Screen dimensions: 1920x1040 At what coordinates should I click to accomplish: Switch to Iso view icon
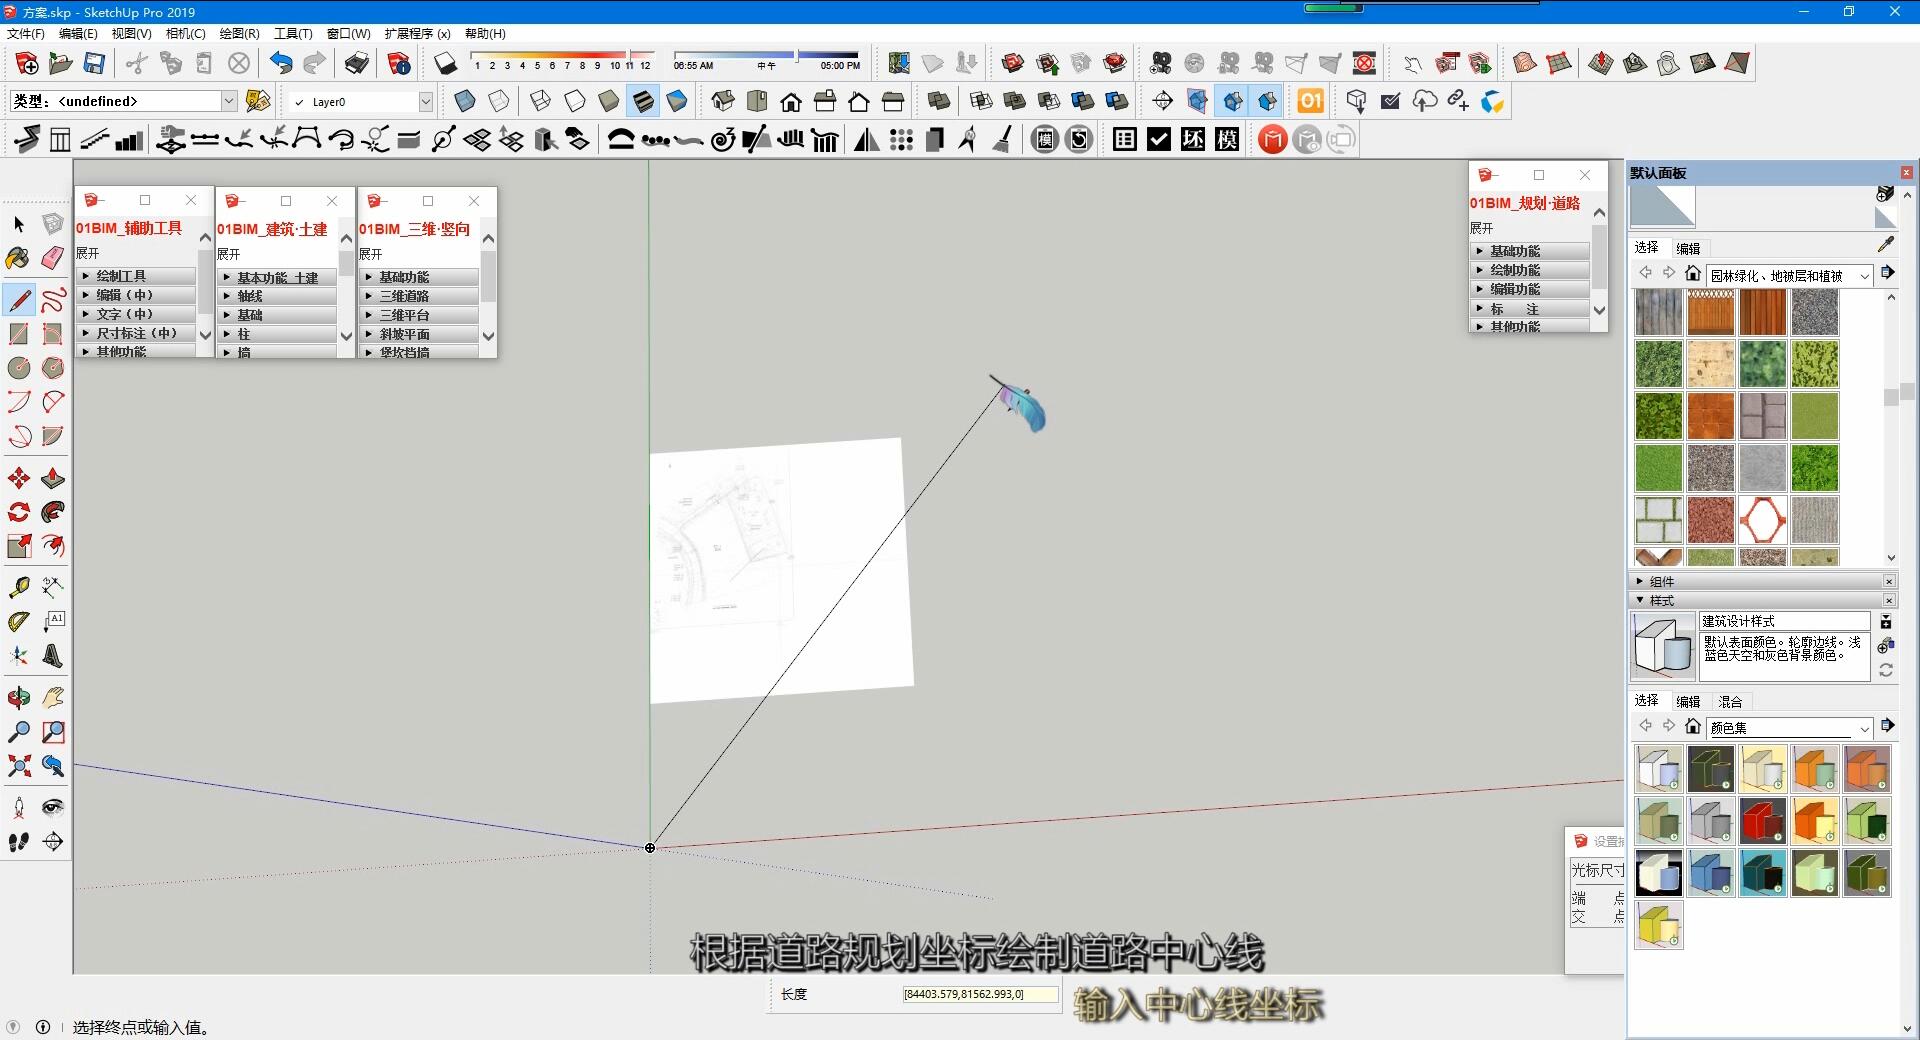pyautogui.click(x=723, y=101)
